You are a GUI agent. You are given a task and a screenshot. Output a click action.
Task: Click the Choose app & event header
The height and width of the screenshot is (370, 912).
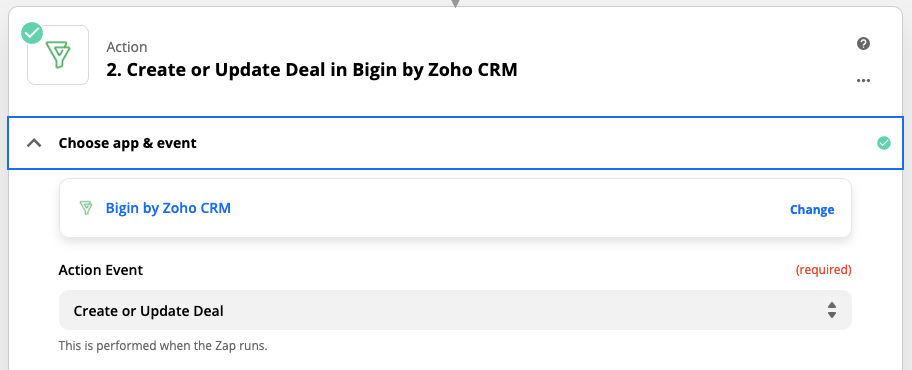tap(456, 143)
